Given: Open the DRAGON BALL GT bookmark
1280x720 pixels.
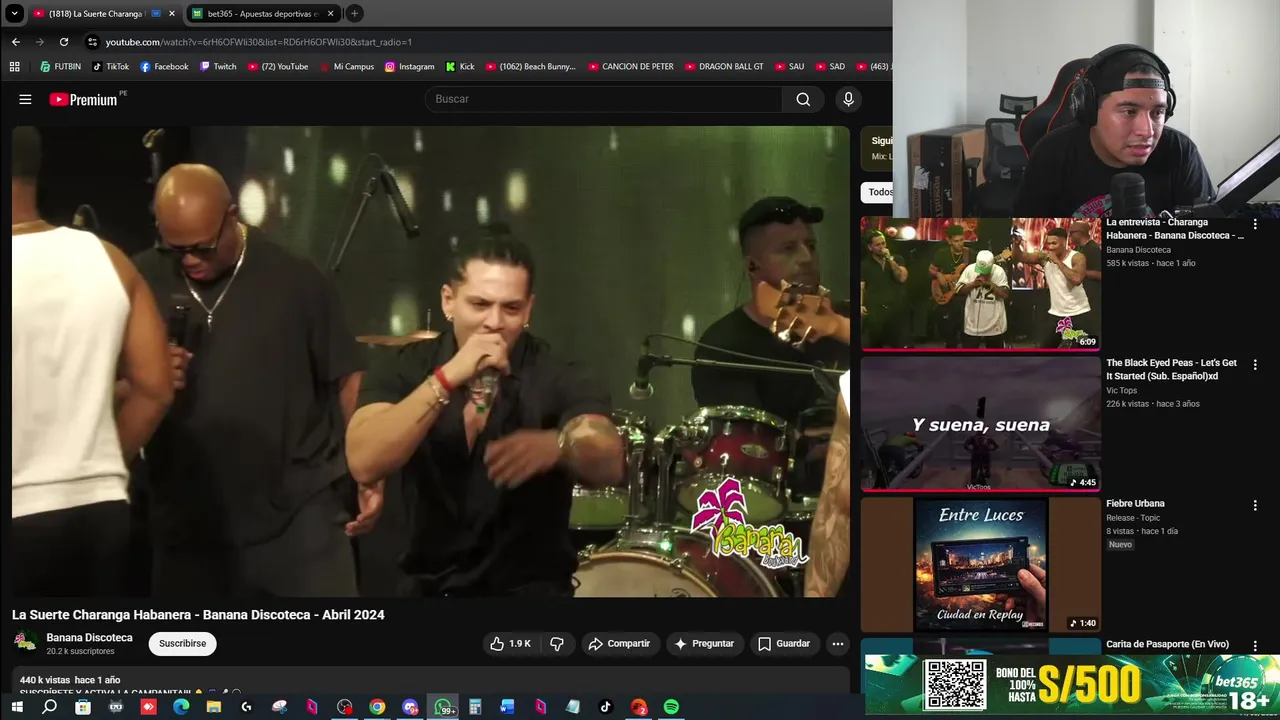Looking at the screenshot, I should coord(724,67).
